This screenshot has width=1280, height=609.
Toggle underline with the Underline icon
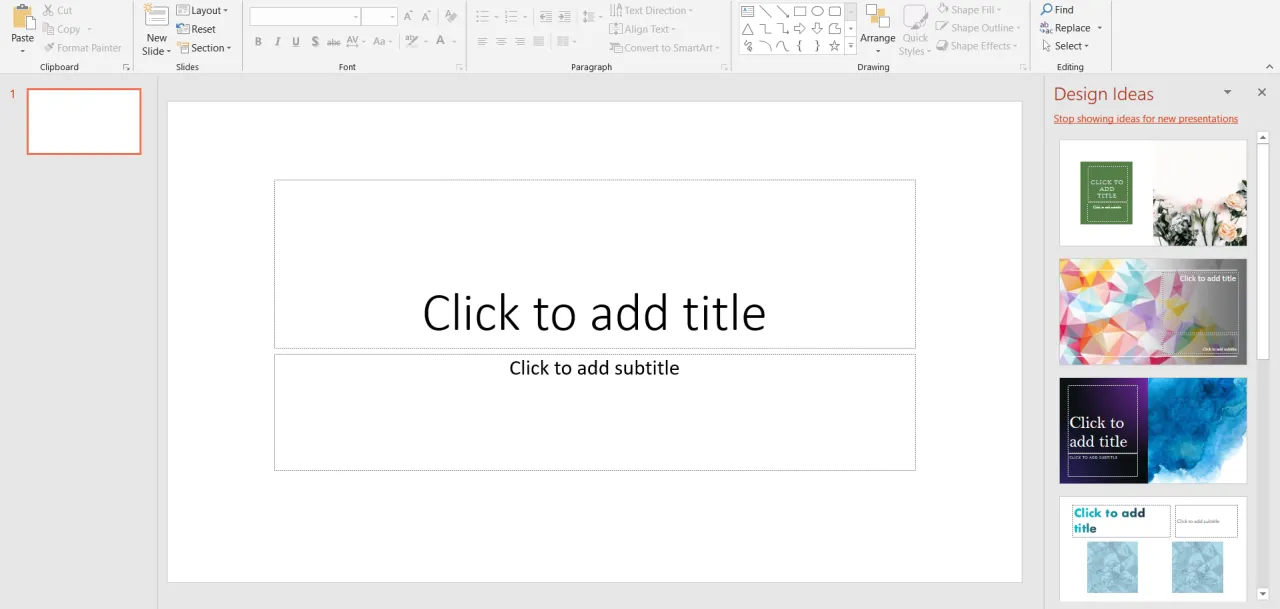point(295,41)
